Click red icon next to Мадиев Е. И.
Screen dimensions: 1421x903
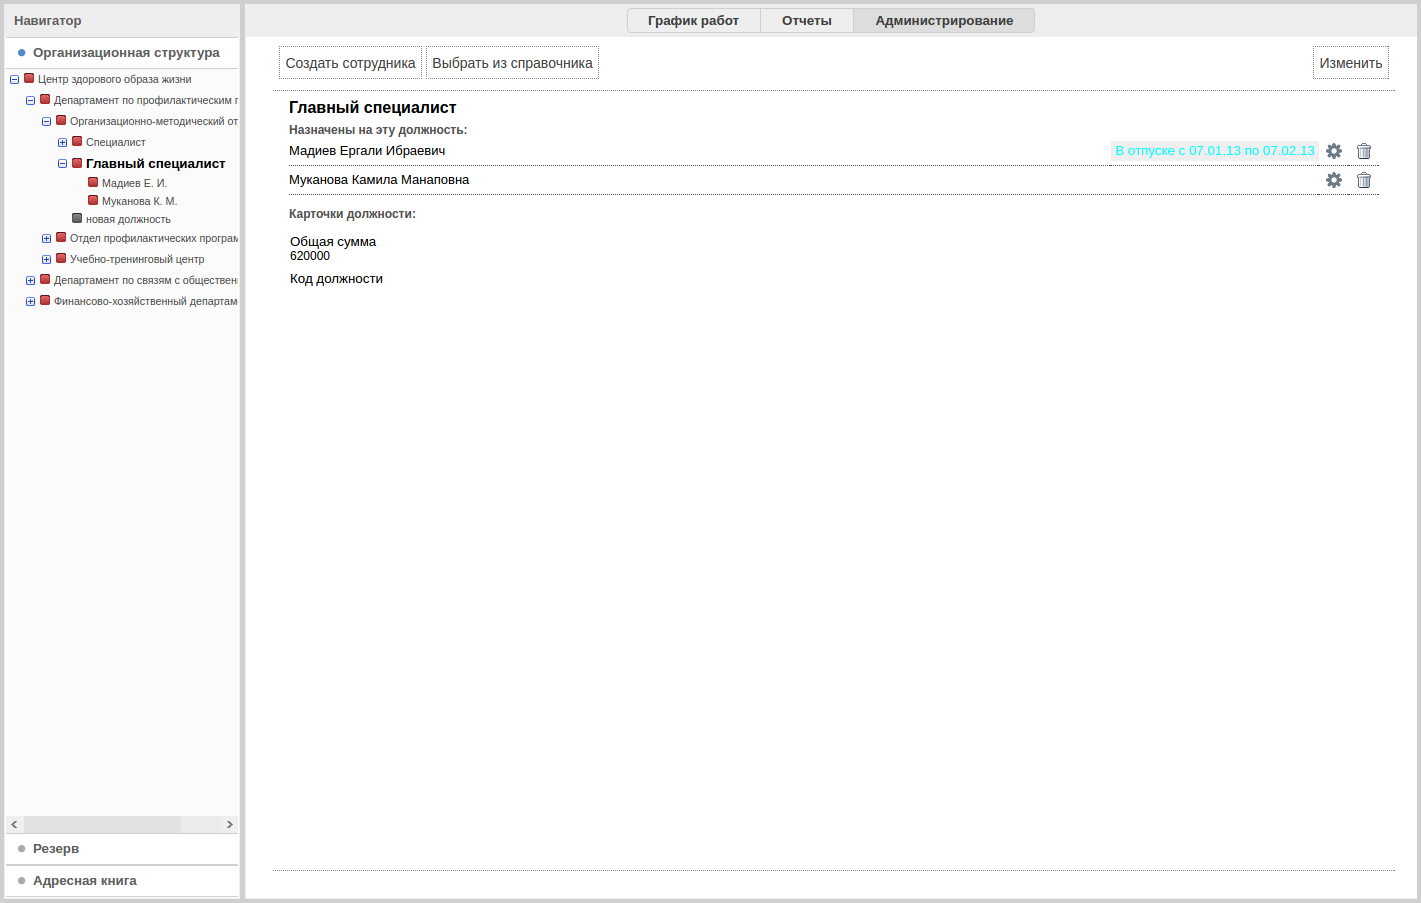[x=93, y=182]
